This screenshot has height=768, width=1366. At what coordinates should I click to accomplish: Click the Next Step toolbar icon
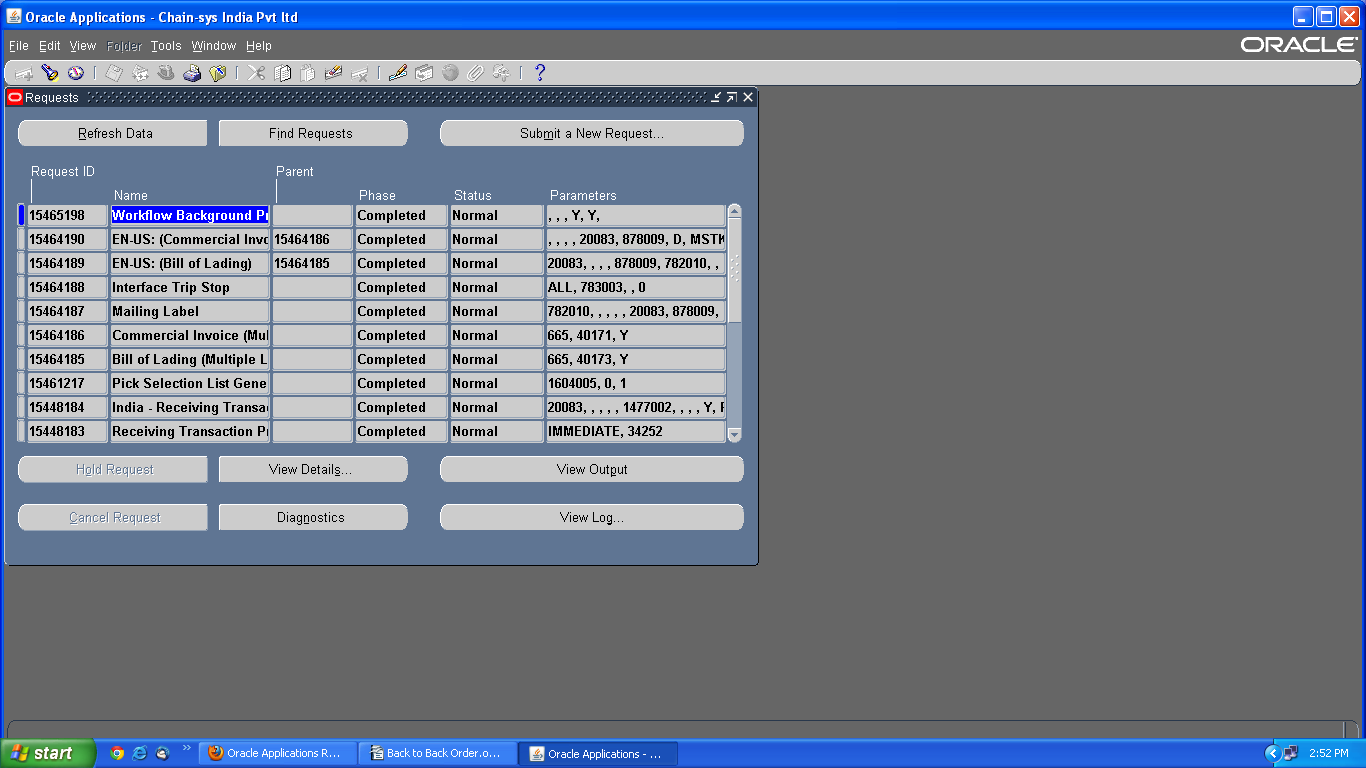[x=140, y=73]
